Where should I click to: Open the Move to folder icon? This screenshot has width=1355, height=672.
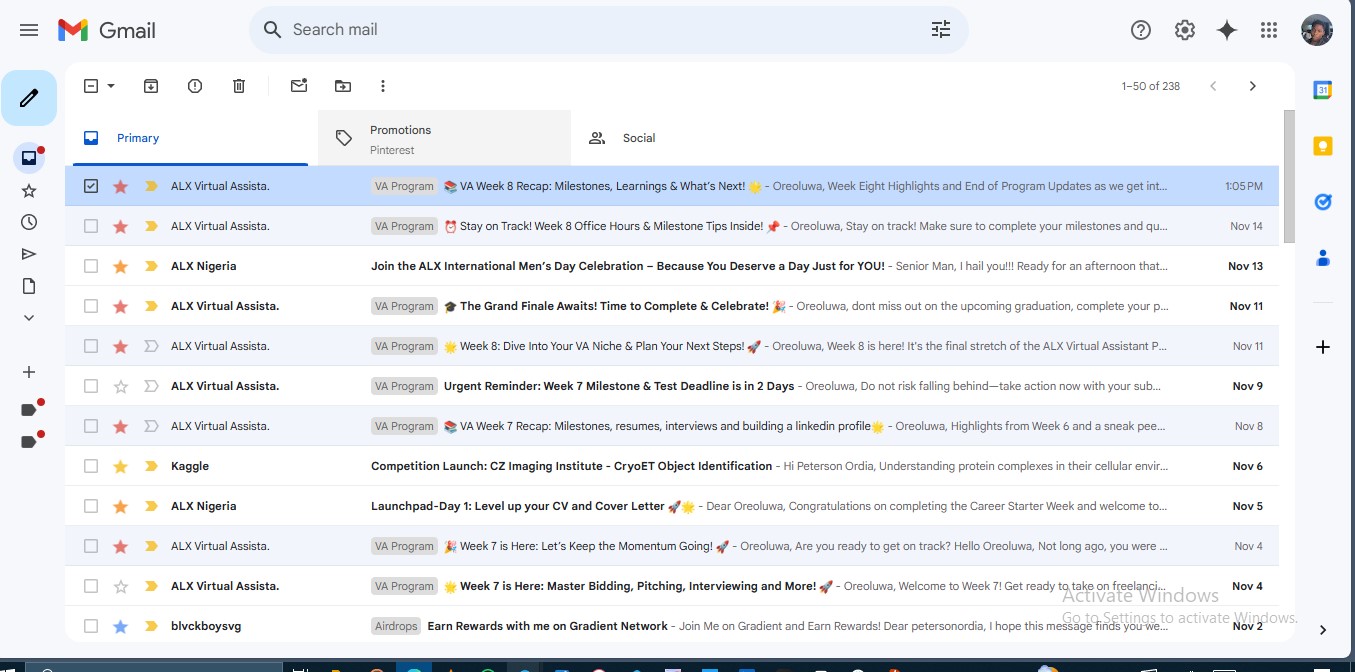pos(343,86)
